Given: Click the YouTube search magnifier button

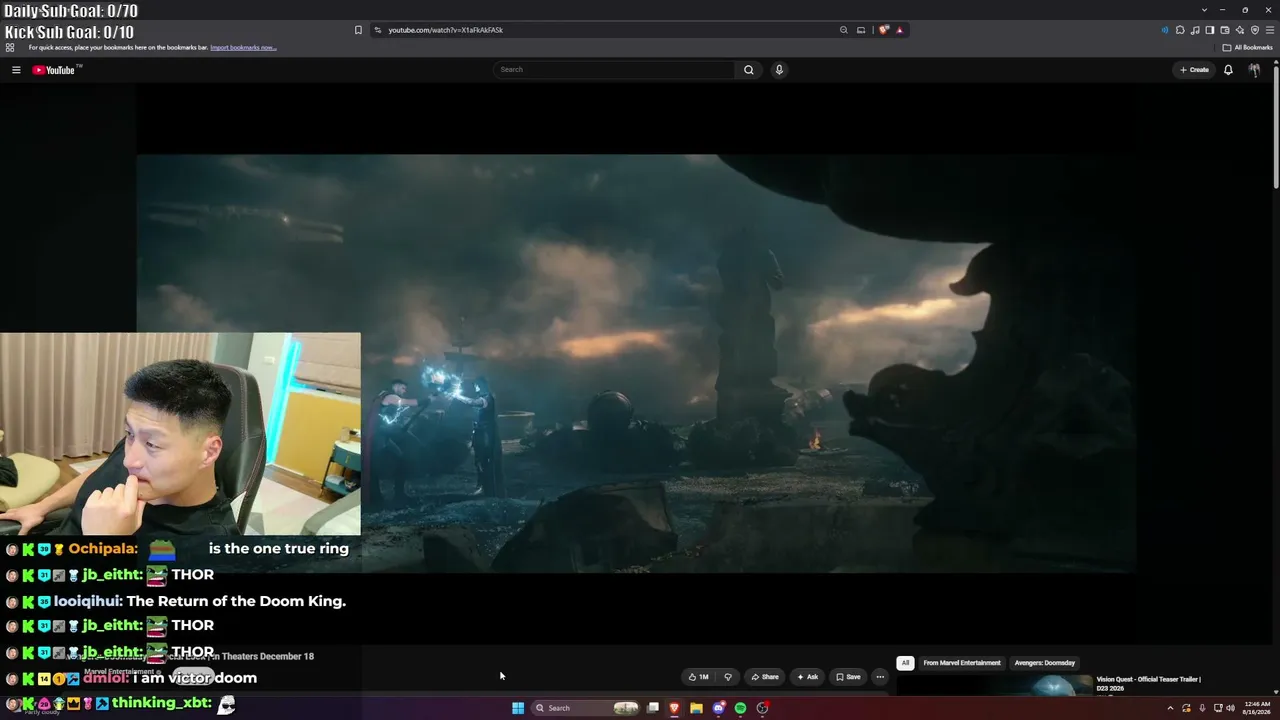Looking at the screenshot, I should coord(748,70).
